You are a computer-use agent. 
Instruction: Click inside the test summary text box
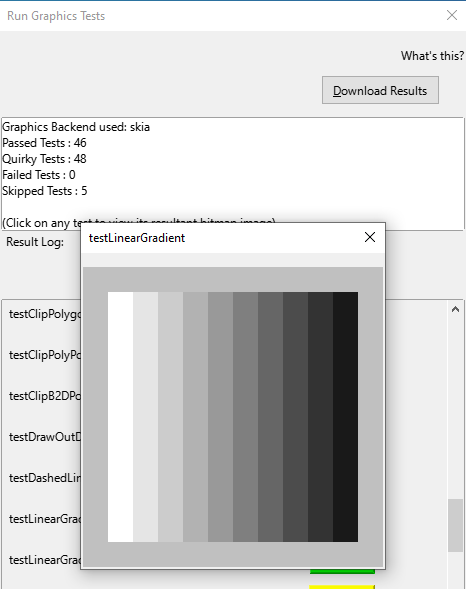coord(233,173)
